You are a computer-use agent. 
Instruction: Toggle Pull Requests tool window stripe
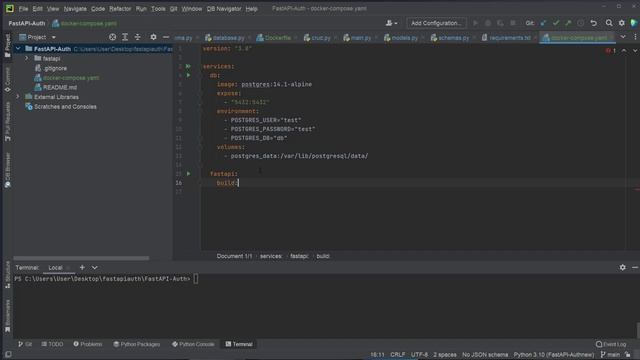pyautogui.click(x=7, y=122)
